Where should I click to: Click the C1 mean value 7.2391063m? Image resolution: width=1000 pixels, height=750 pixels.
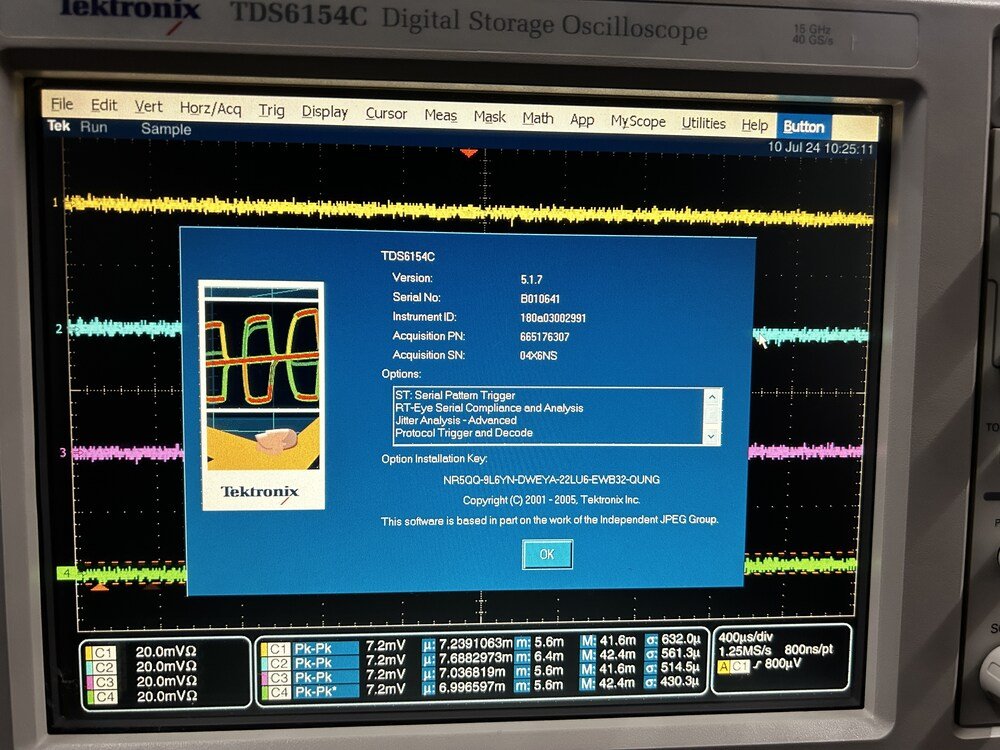[x=476, y=643]
